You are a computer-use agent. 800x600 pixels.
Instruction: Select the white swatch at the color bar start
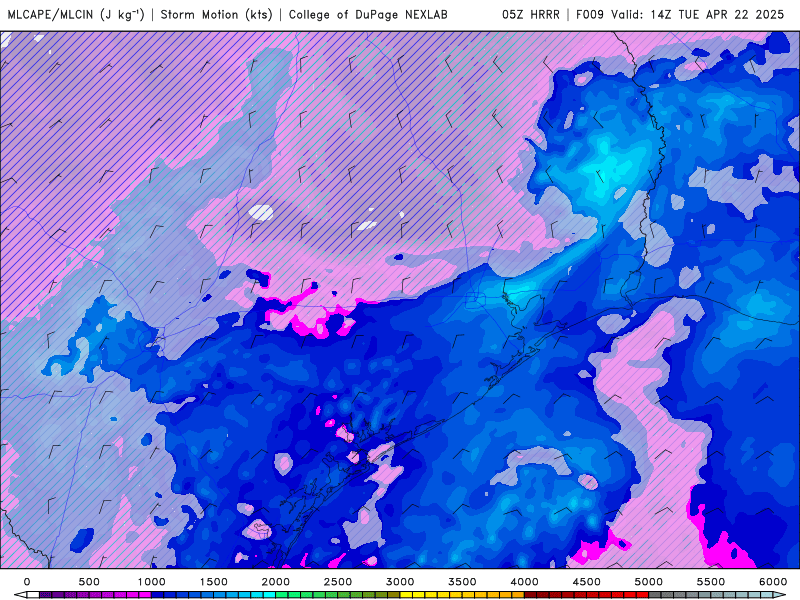click(33, 595)
